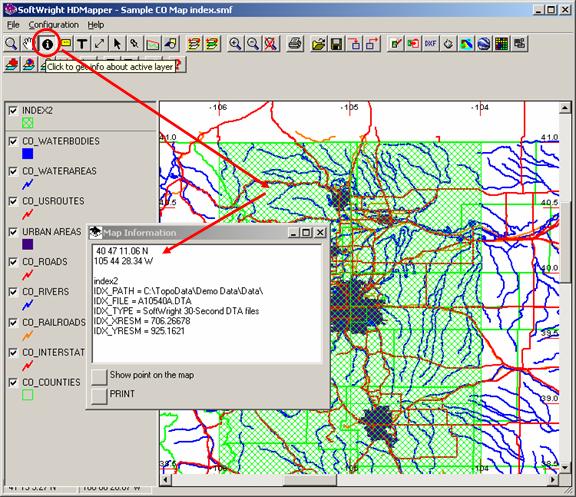Viewport: 576px width, 497px height.
Task: Click the green checkmark toolbar icon
Action: coord(395,44)
